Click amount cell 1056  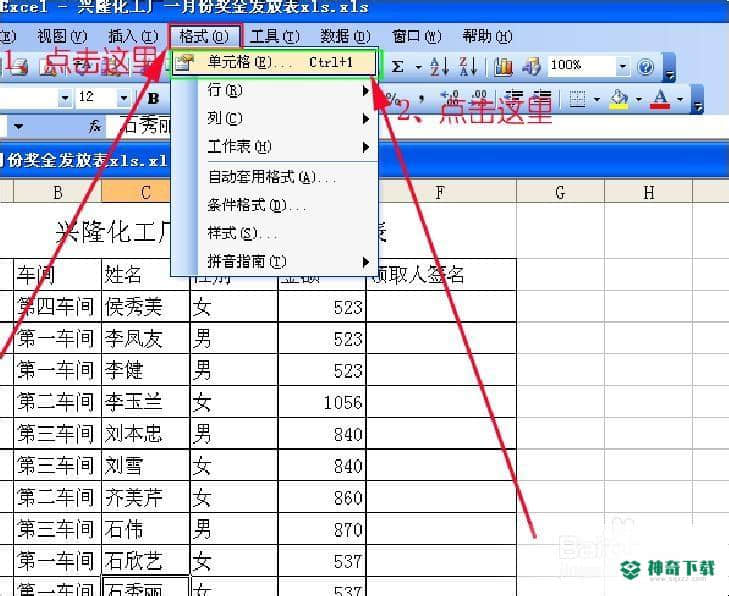[322, 402]
